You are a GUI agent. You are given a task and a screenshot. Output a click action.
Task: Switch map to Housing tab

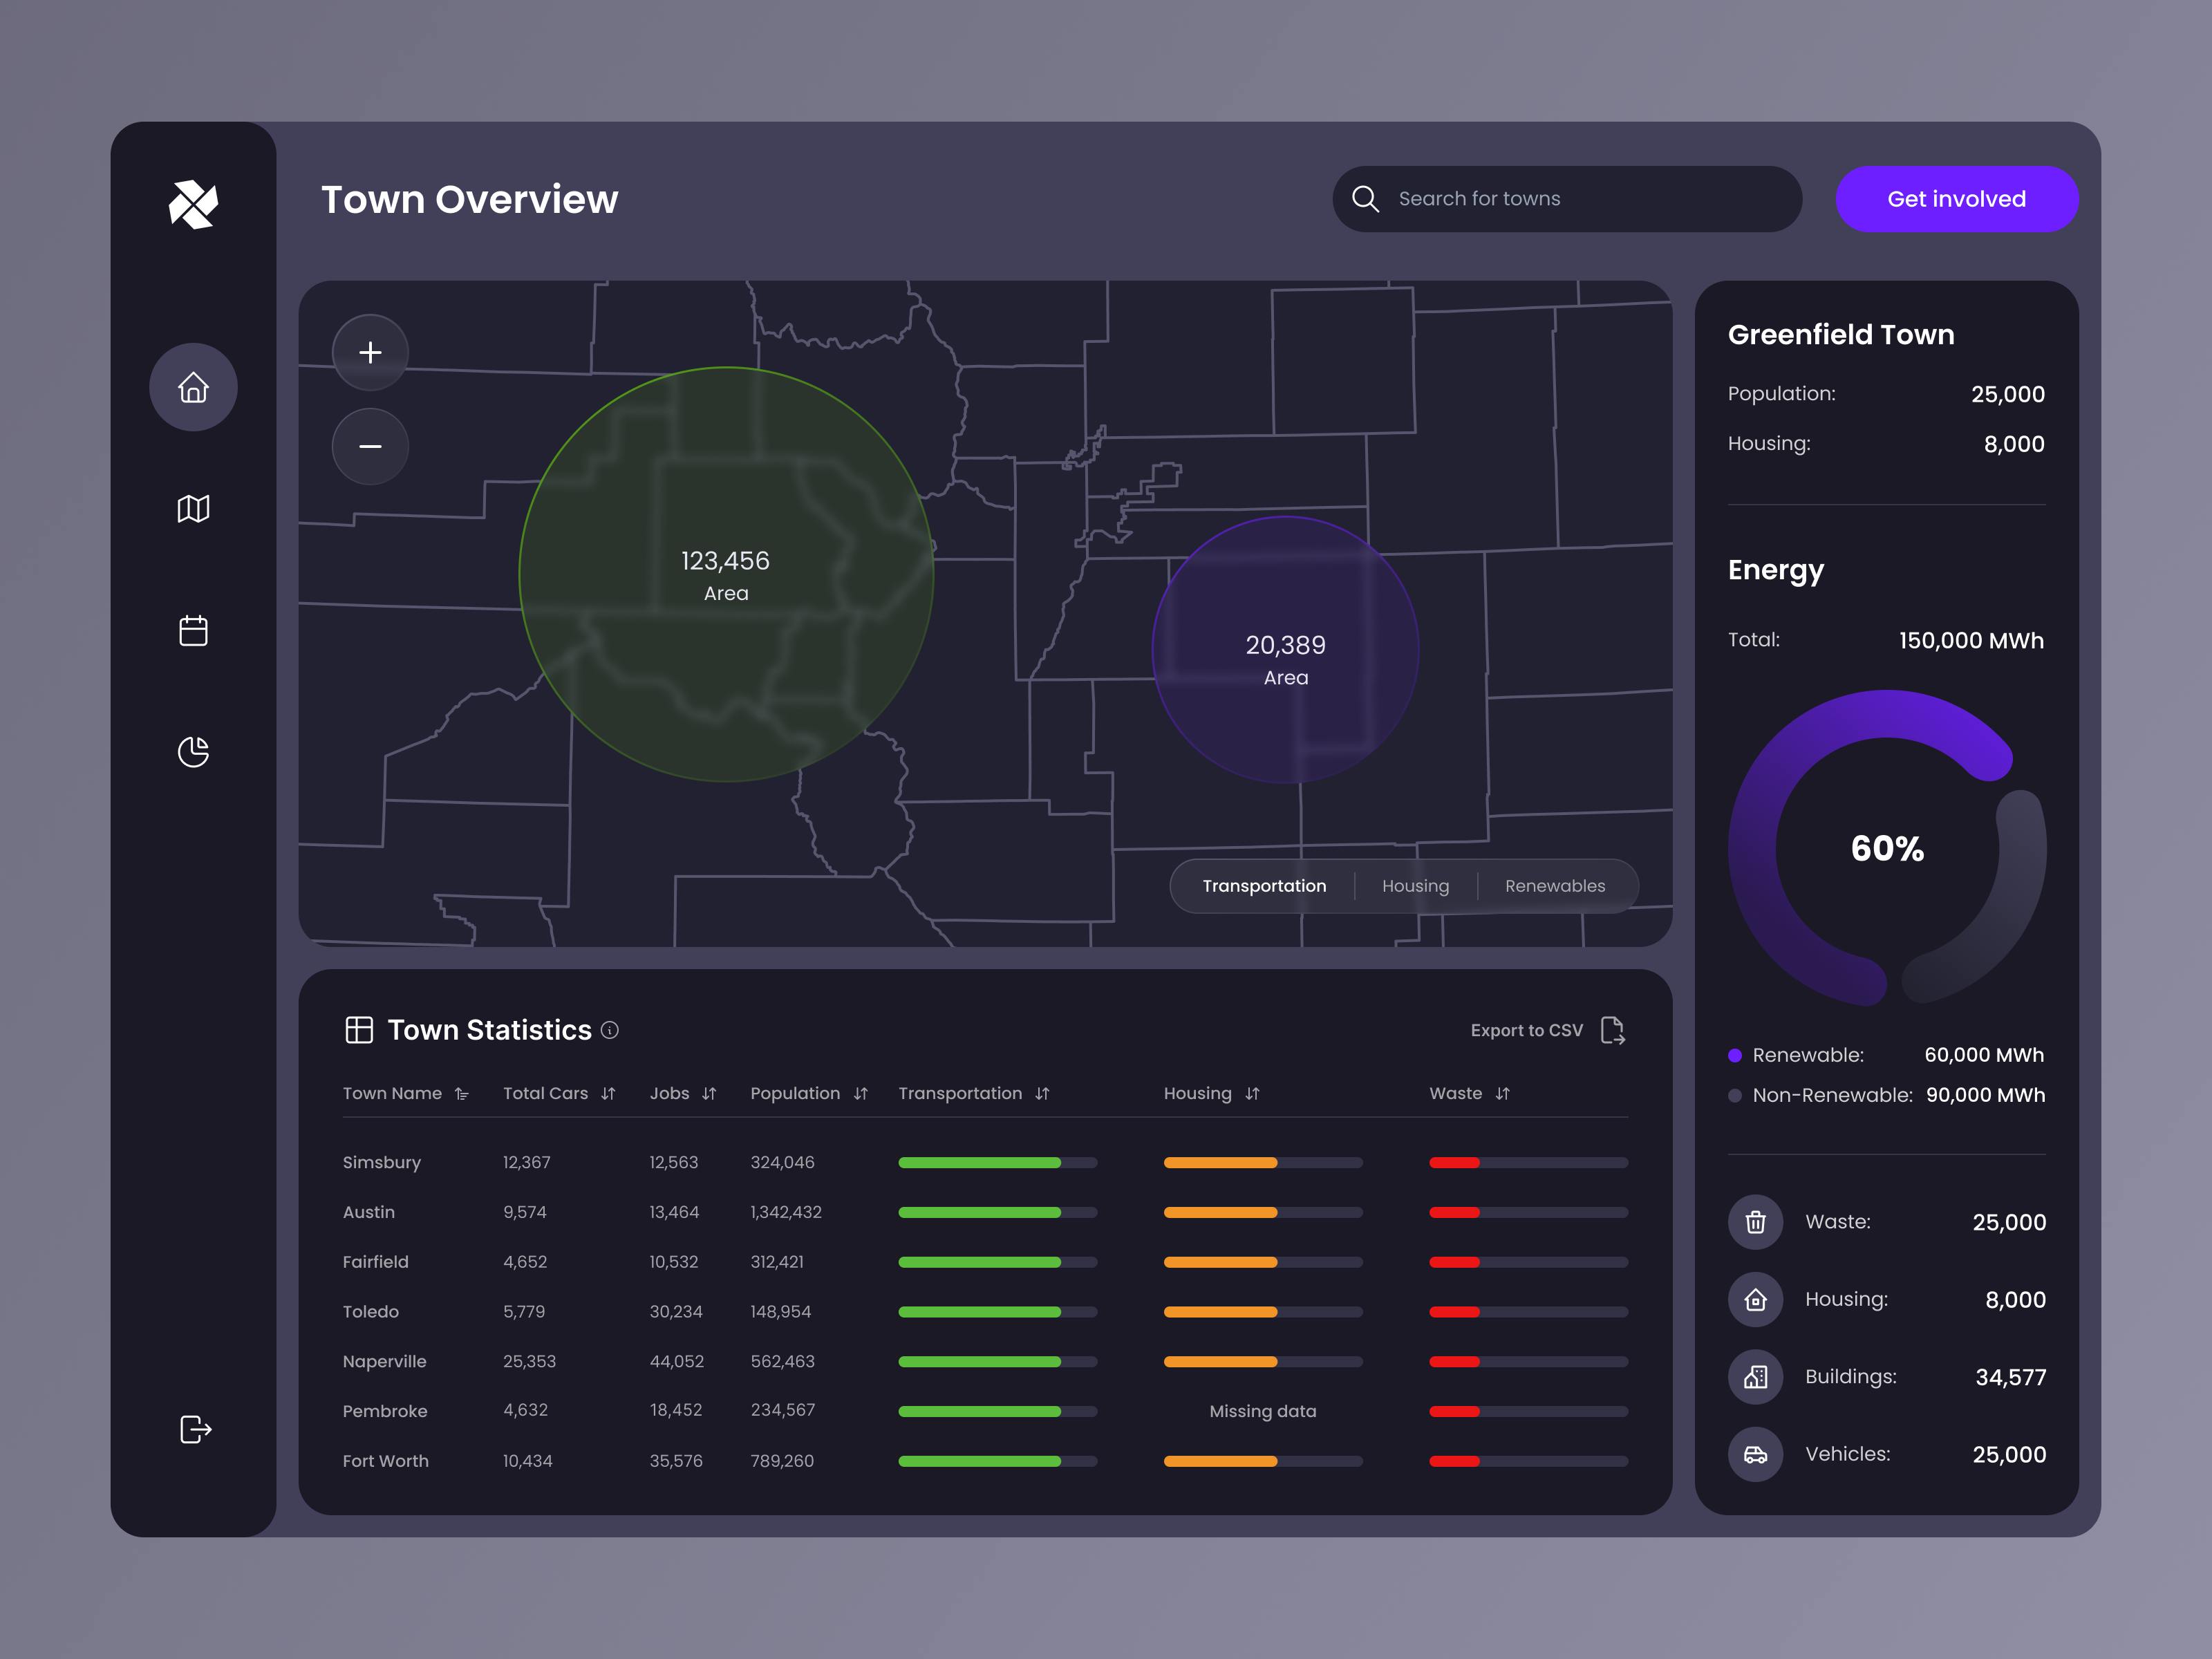pos(1415,886)
